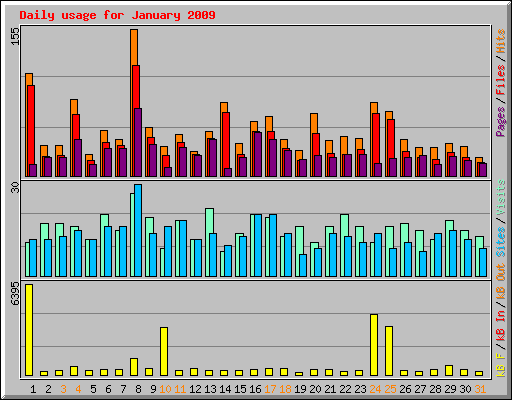Click the yellow kB bar for day 25
The image size is (512, 400).
pyautogui.click(x=389, y=351)
